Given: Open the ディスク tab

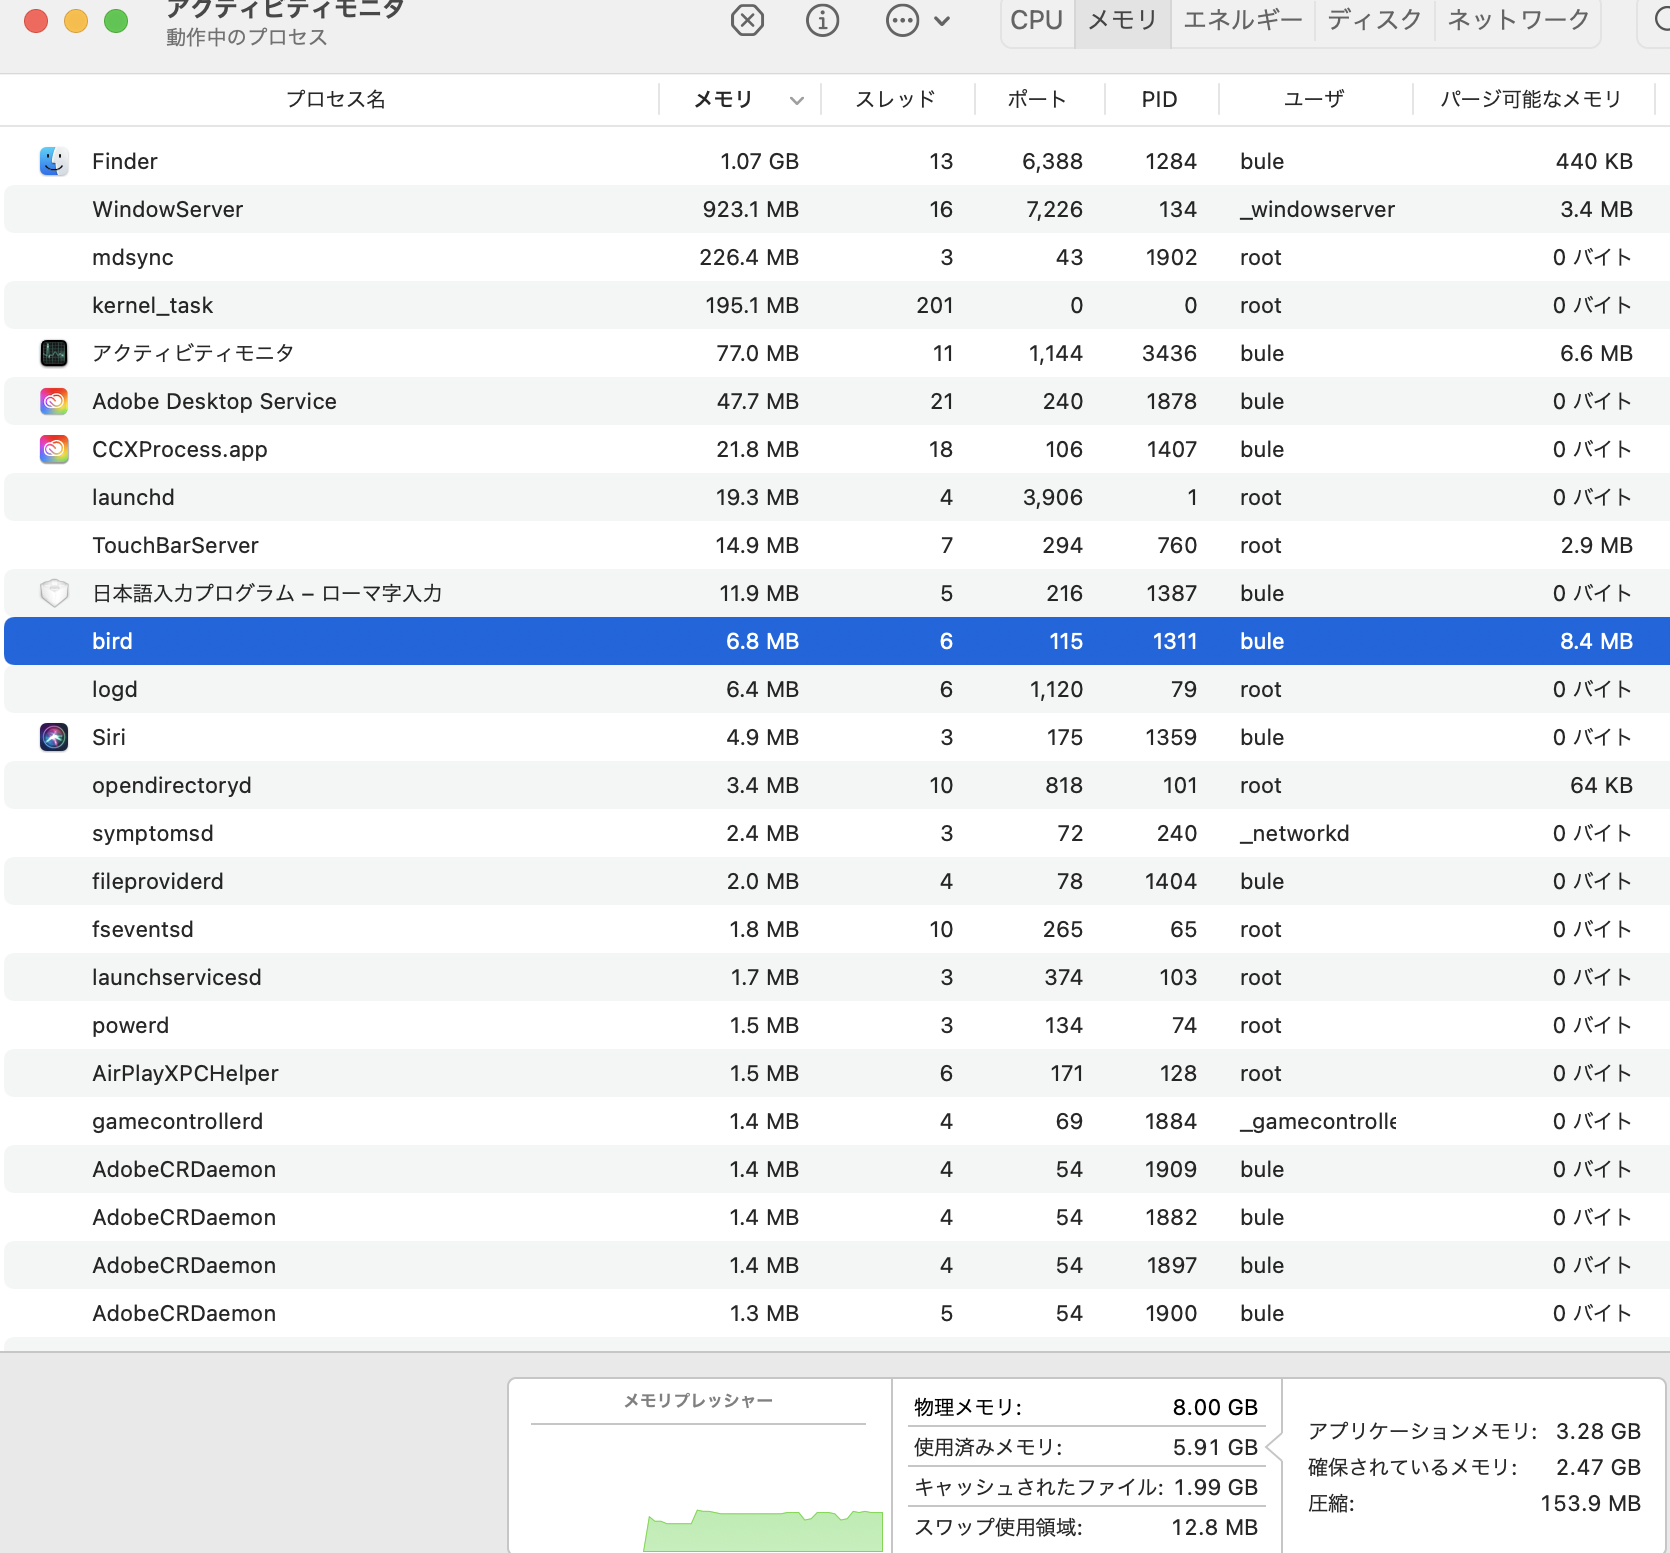Looking at the screenshot, I should pos(1374,20).
